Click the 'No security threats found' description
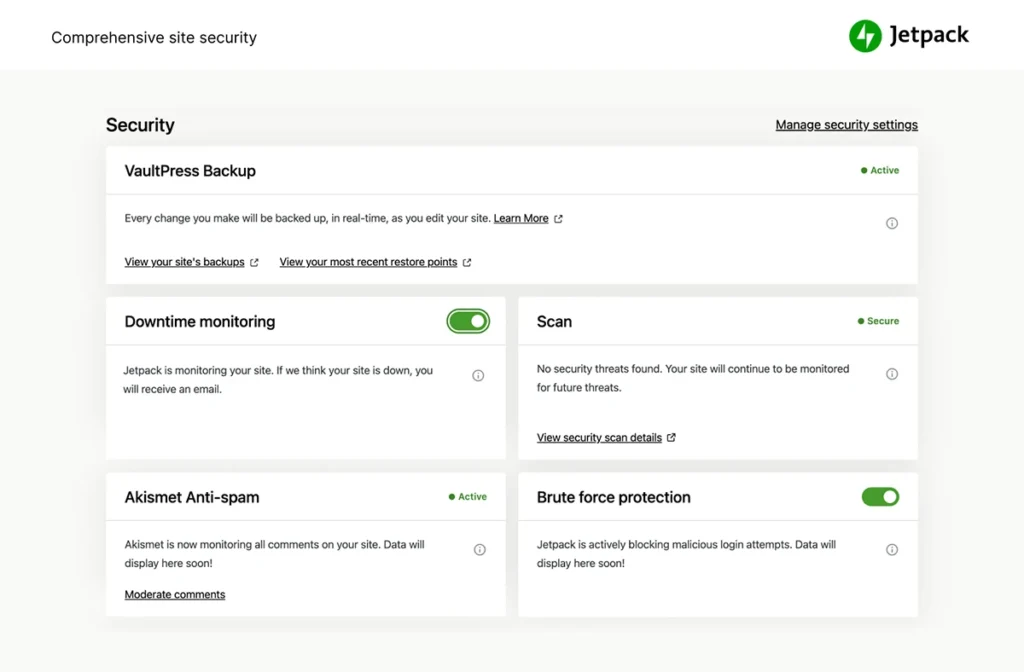 click(693, 378)
